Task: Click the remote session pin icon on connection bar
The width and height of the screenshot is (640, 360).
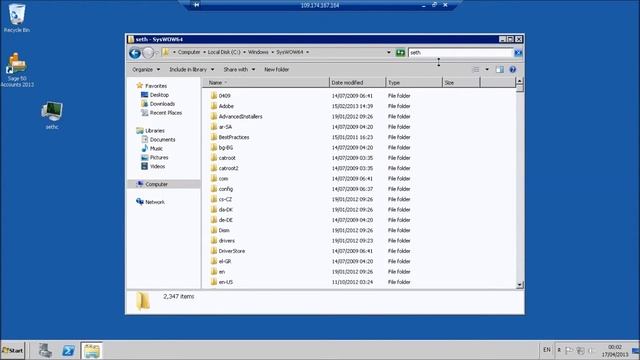Action: [x=196, y=5]
